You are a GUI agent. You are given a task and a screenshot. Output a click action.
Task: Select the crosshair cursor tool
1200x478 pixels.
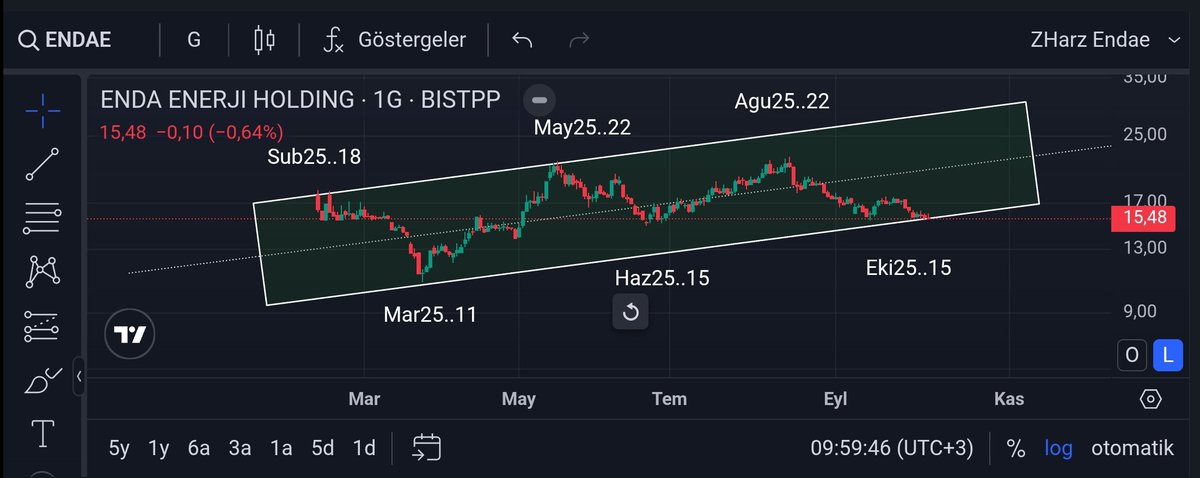pos(42,112)
